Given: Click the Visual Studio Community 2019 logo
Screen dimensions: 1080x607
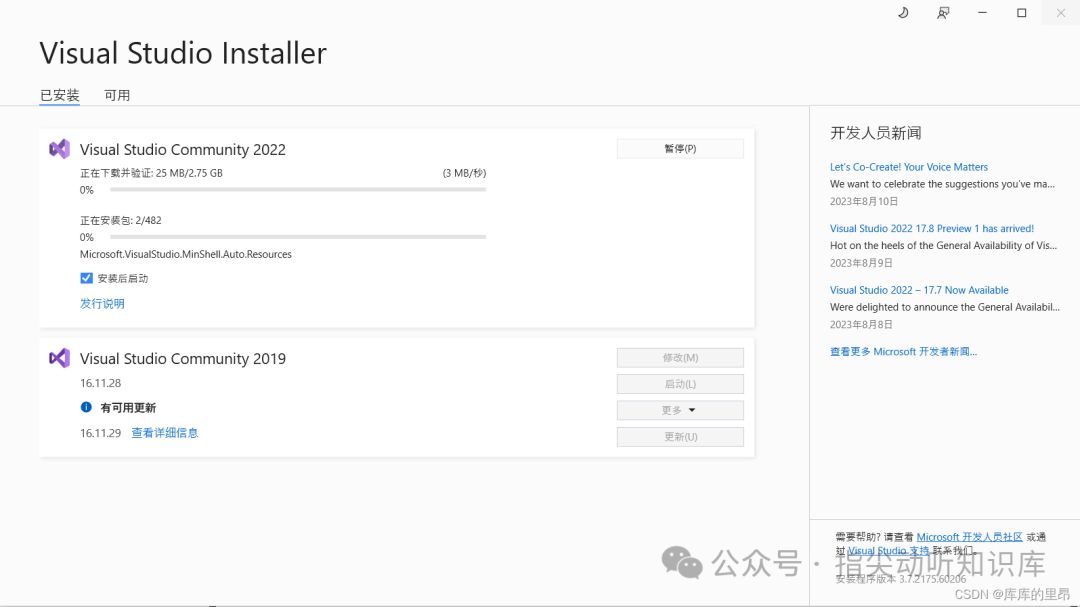Looking at the screenshot, I should (59, 358).
